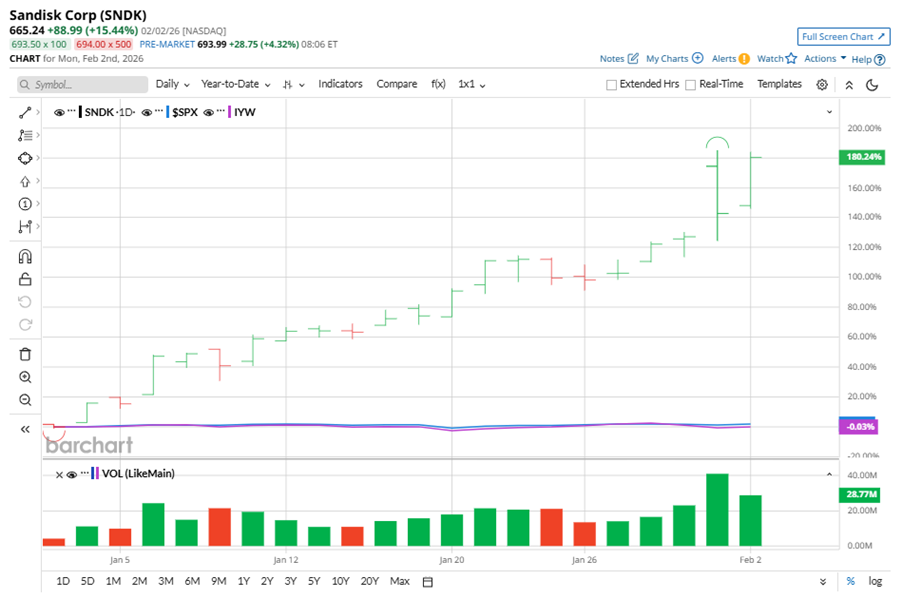Enable the Real-Time checkbox
Viewport: 902px width, 599px height.
tap(691, 85)
